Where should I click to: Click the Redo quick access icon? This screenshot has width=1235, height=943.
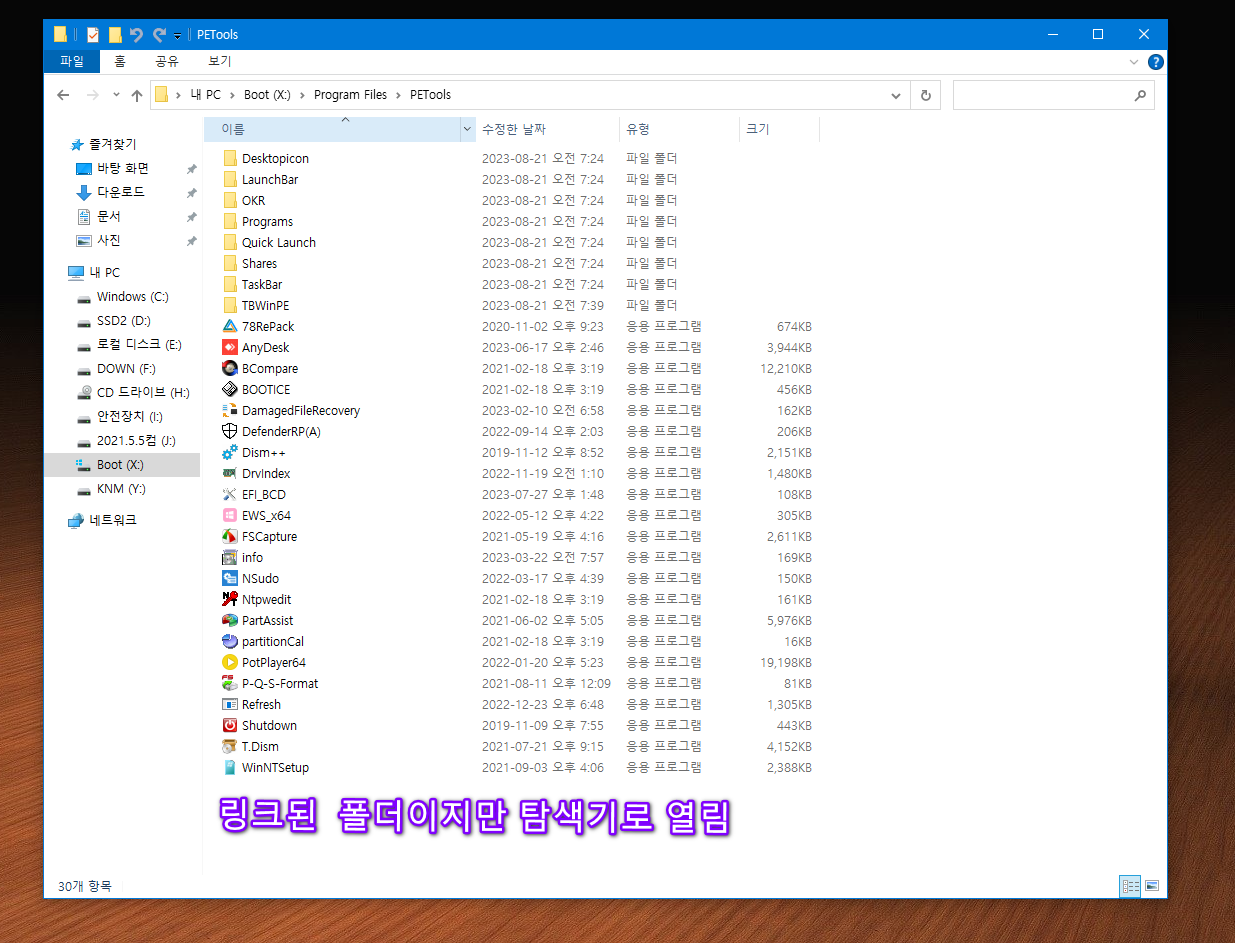159,35
